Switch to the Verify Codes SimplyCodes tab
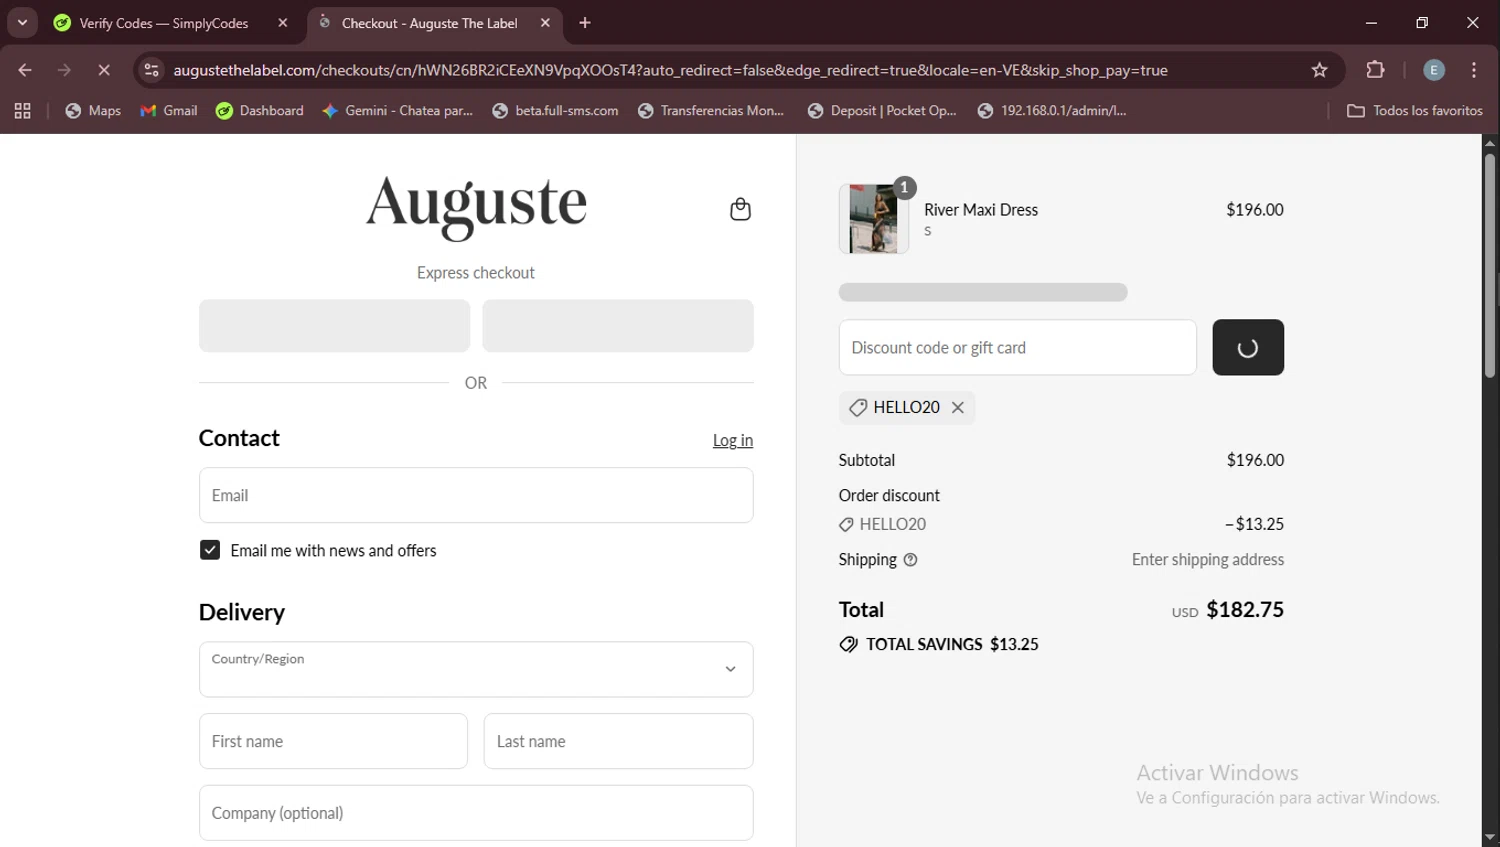The width and height of the screenshot is (1500, 847). coord(164,23)
